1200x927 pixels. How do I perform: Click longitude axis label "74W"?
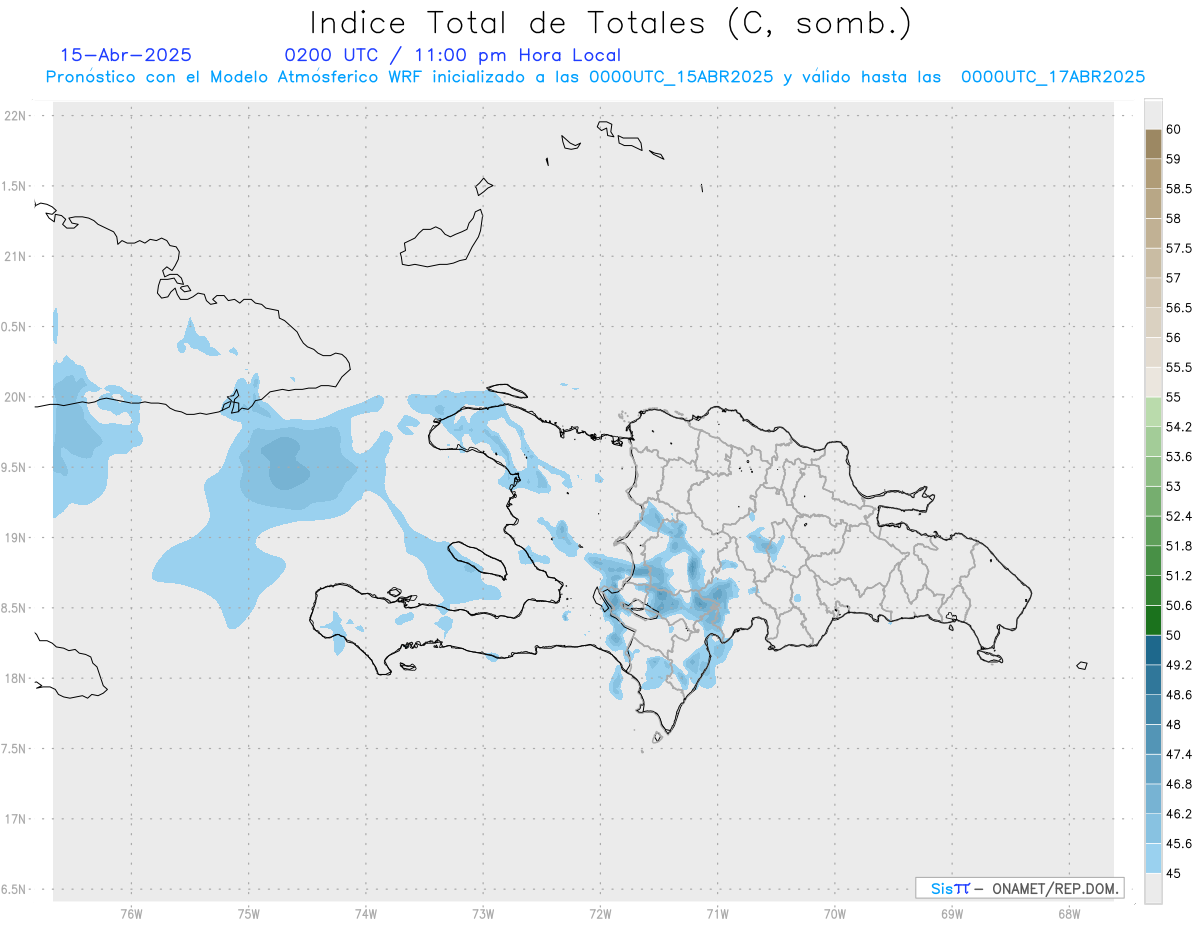pos(366,913)
